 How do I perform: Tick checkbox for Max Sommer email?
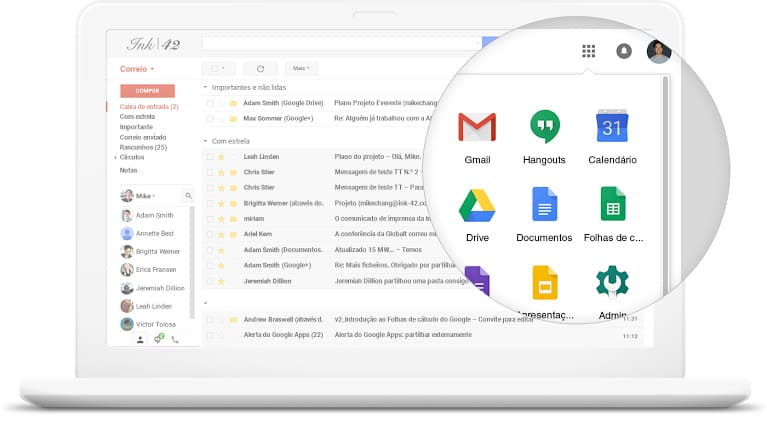tap(210, 118)
